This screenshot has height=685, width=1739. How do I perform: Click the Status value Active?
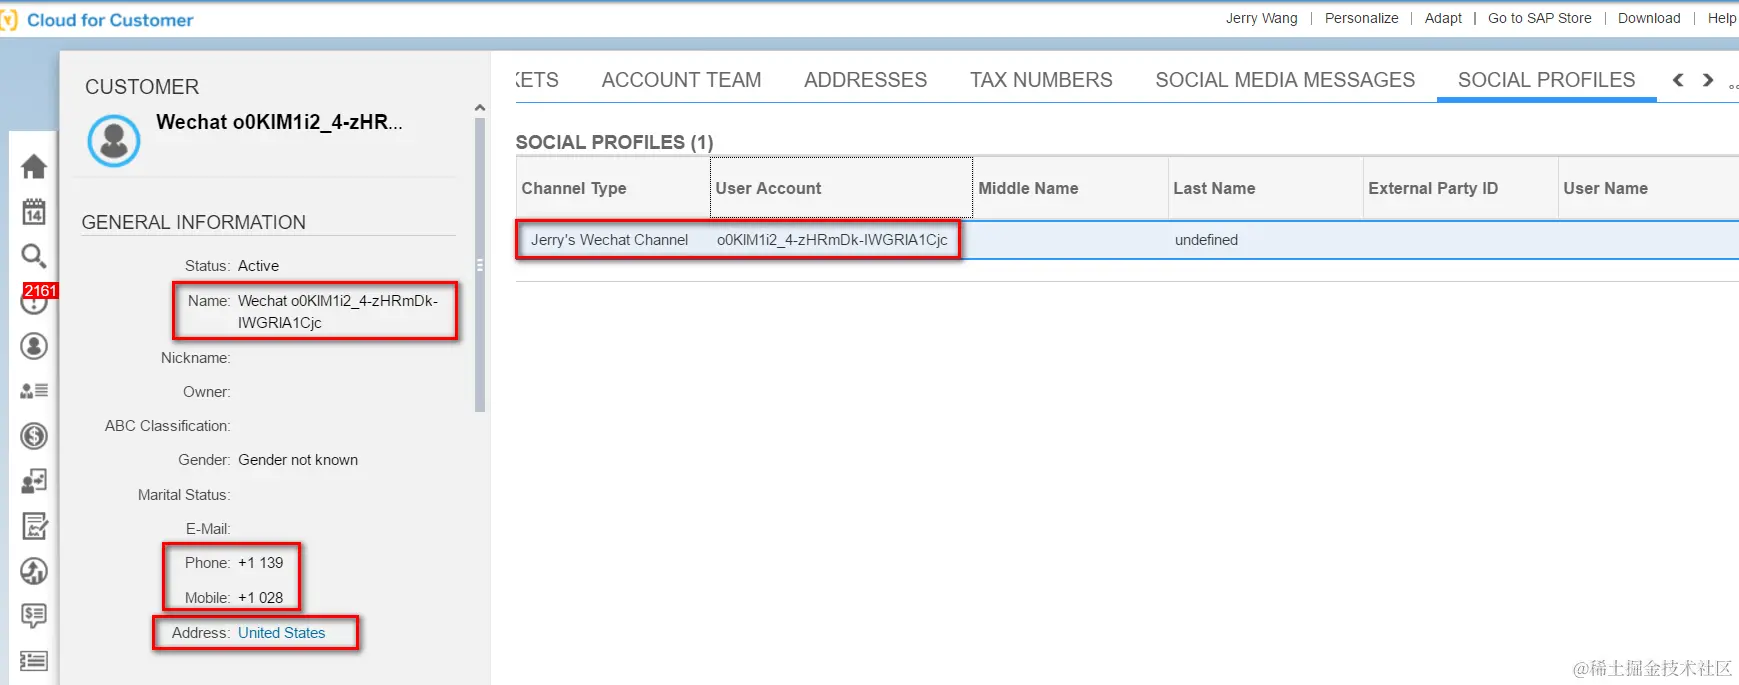258,266
